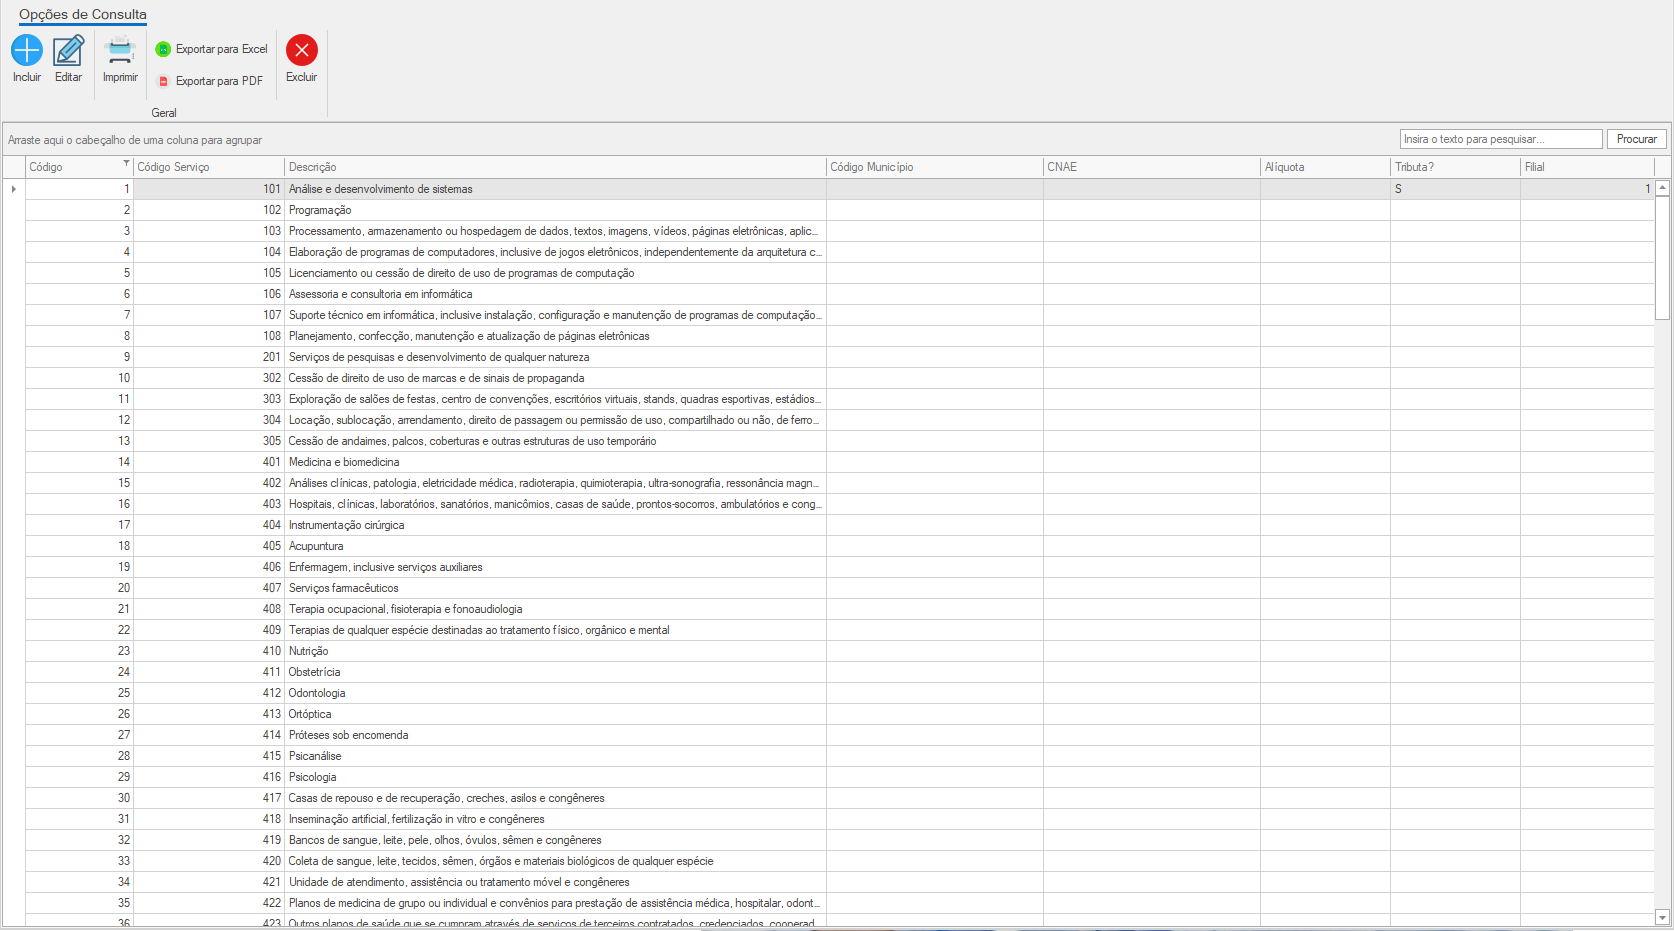This screenshot has width=1674, height=931.
Task: Click the vertical scrollbar thumb
Action: 1662,257
